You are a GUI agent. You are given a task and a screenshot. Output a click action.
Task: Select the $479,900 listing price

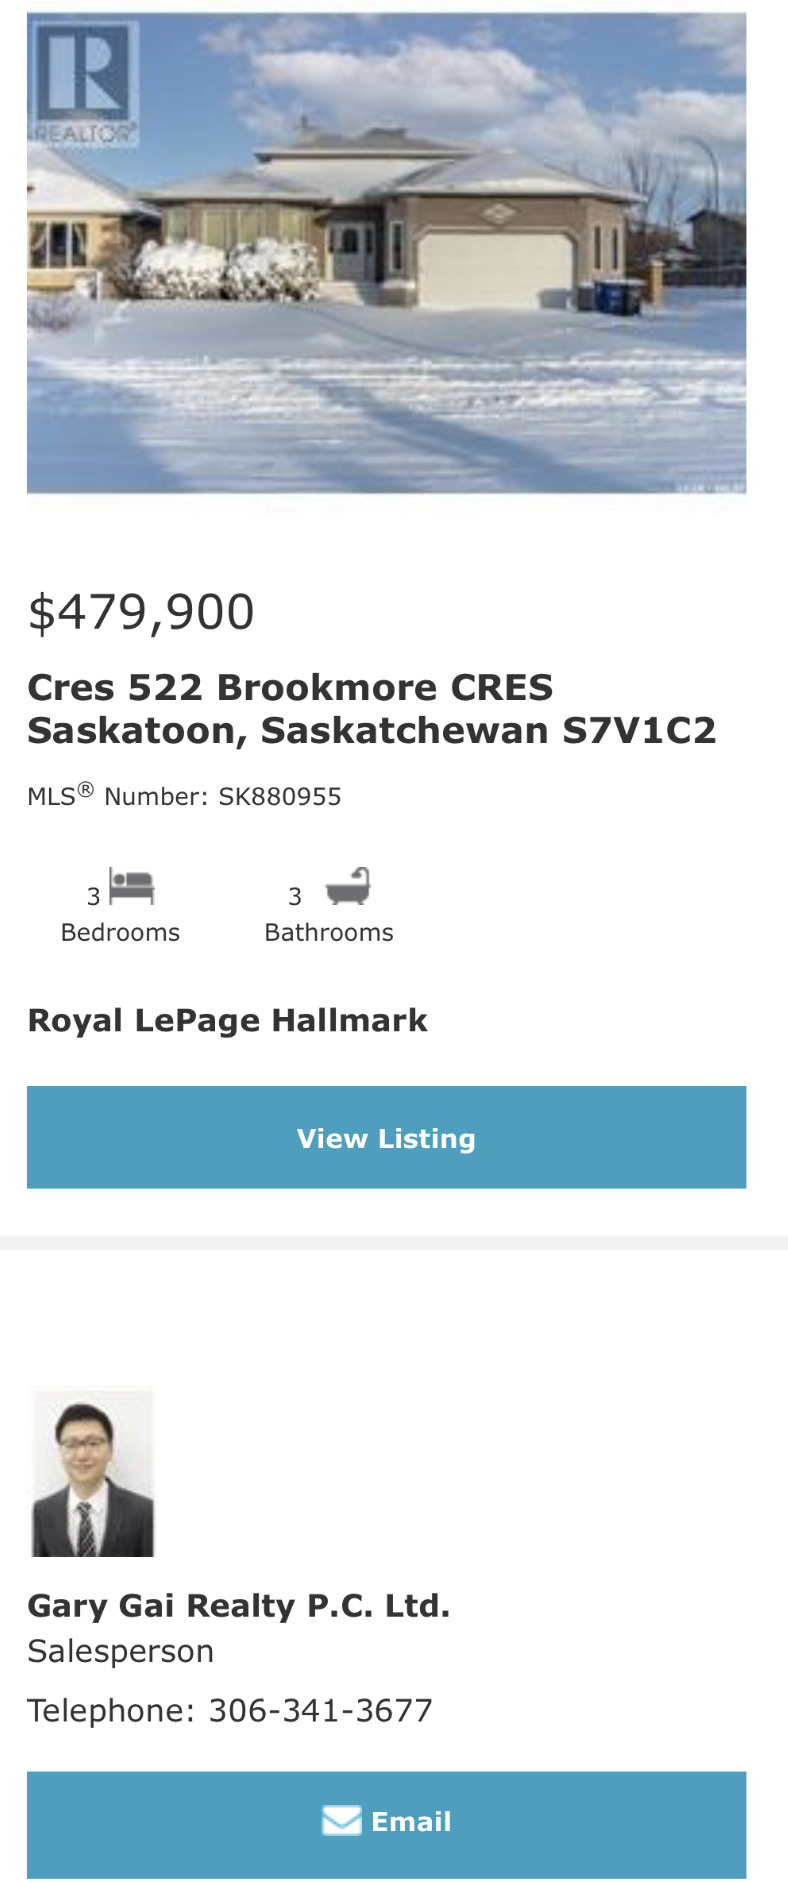point(141,612)
